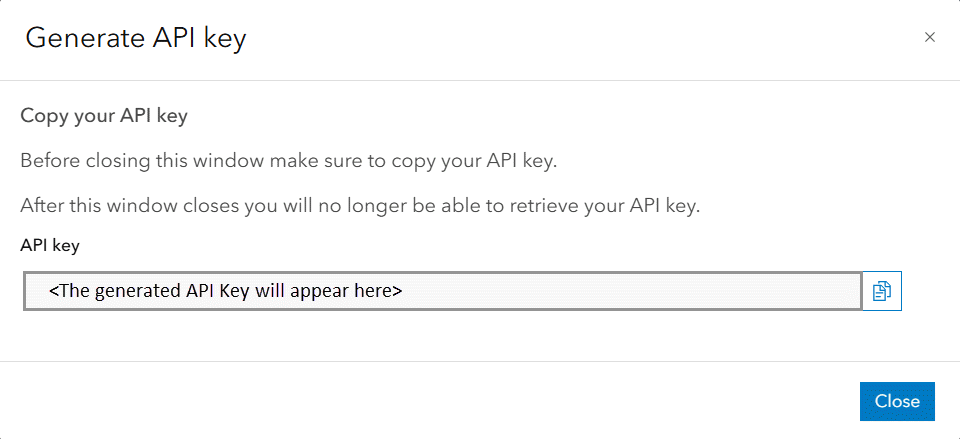This screenshot has height=439, width=960.
Task: Focus the API key text box
Action: click(442, 291)
